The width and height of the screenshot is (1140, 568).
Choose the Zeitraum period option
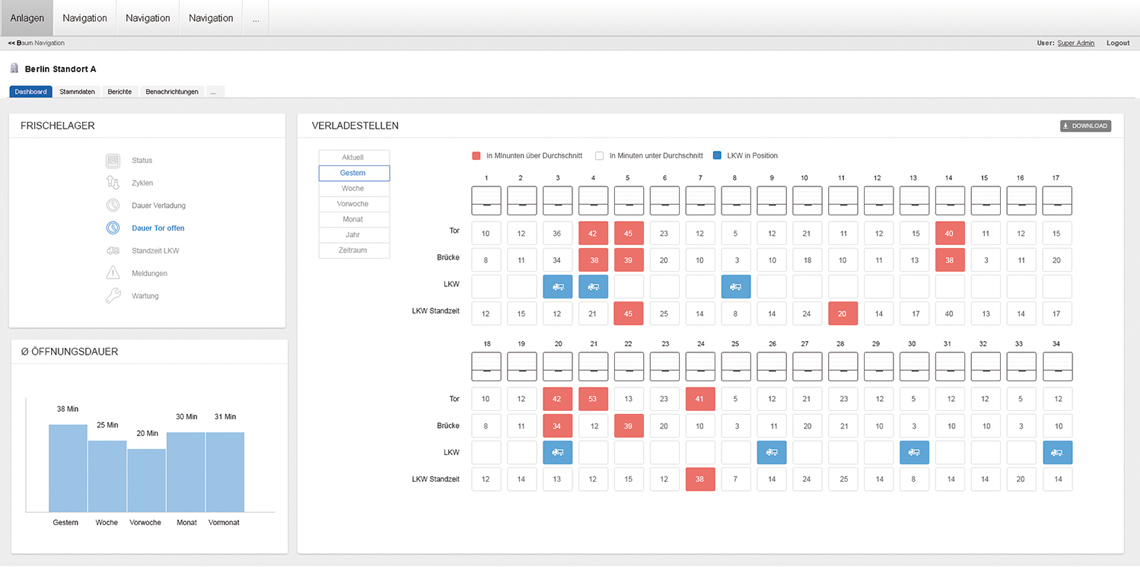(x=353, y=251)
